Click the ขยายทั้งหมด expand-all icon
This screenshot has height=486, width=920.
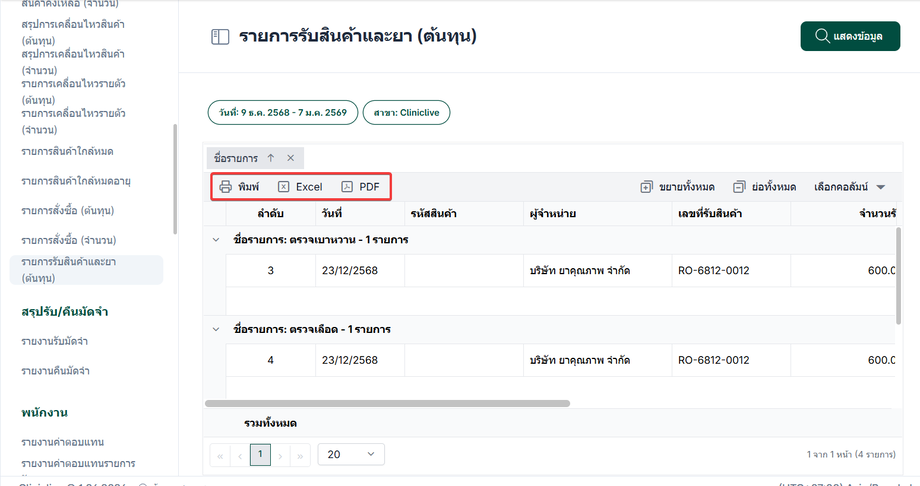point(646,187)
